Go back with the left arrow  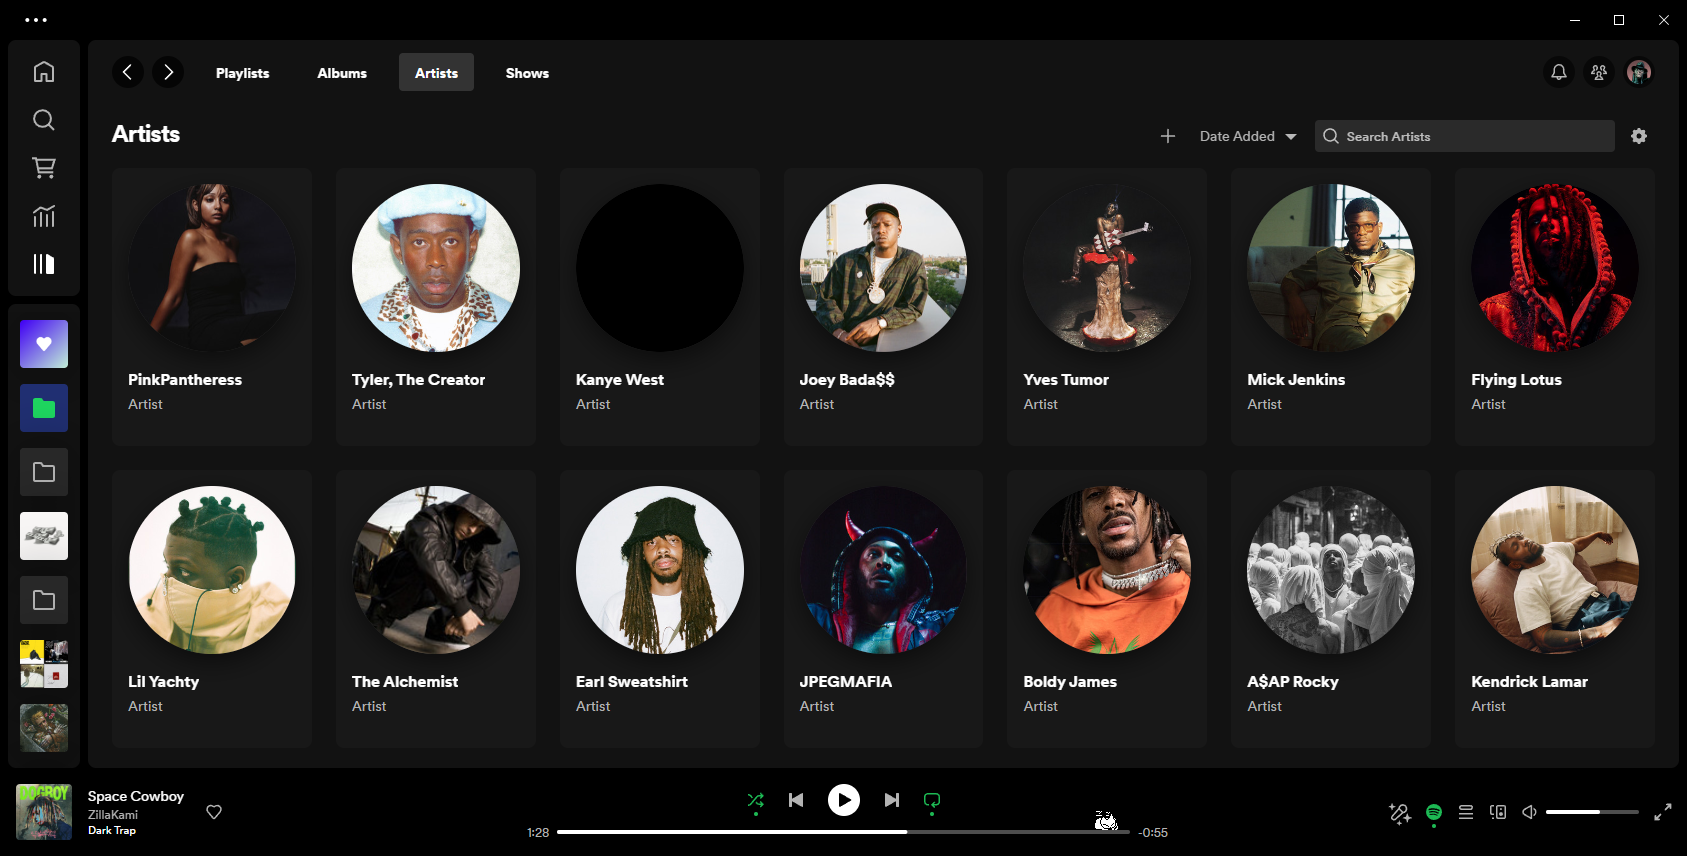coord(127,72)
